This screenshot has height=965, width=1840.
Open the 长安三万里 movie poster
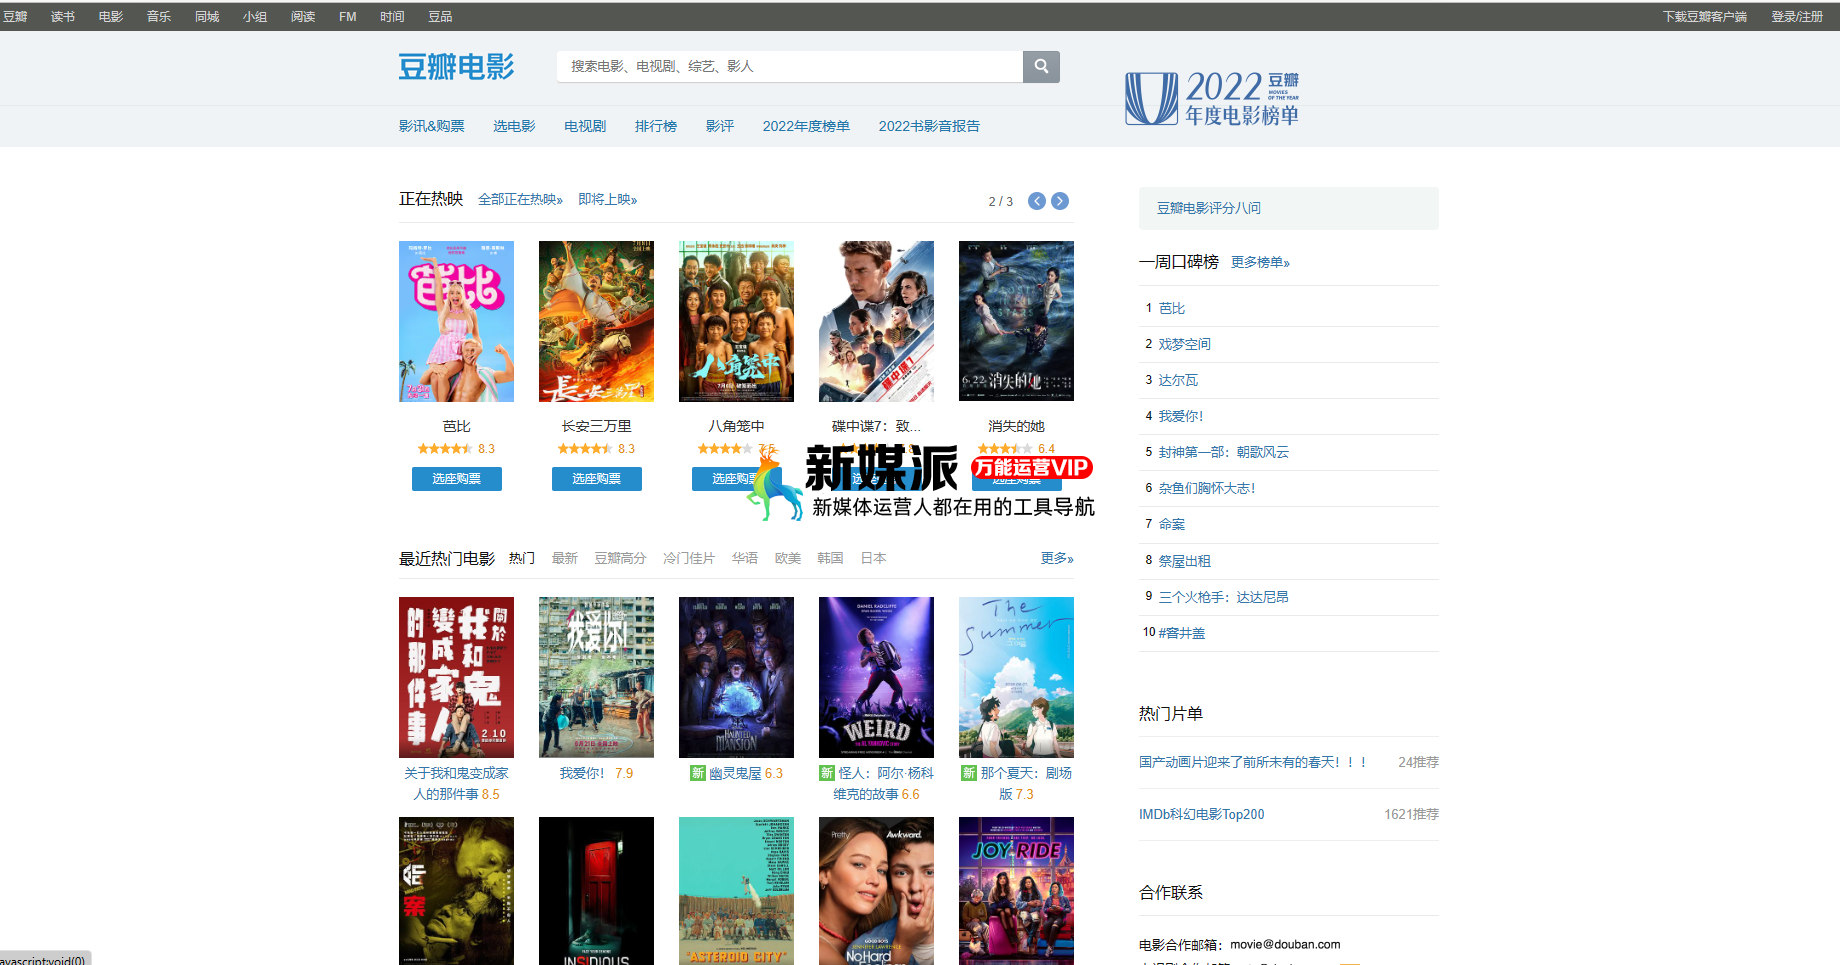(x=596, y=321)
